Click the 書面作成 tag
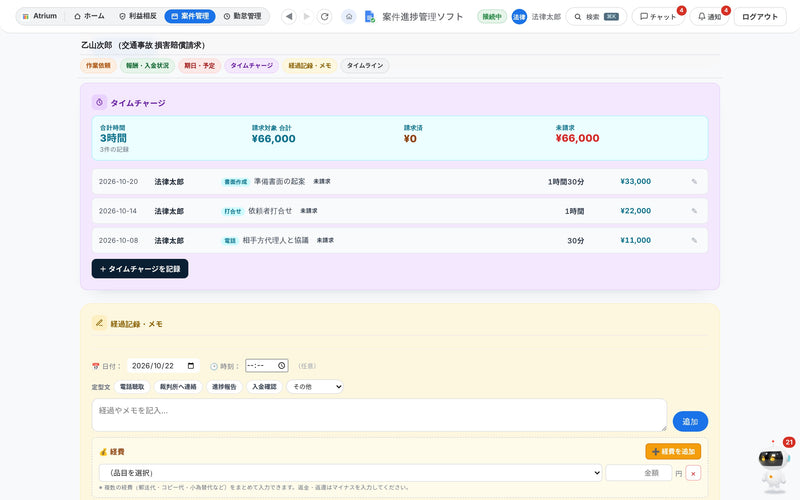800x500 pixels. 236,182
